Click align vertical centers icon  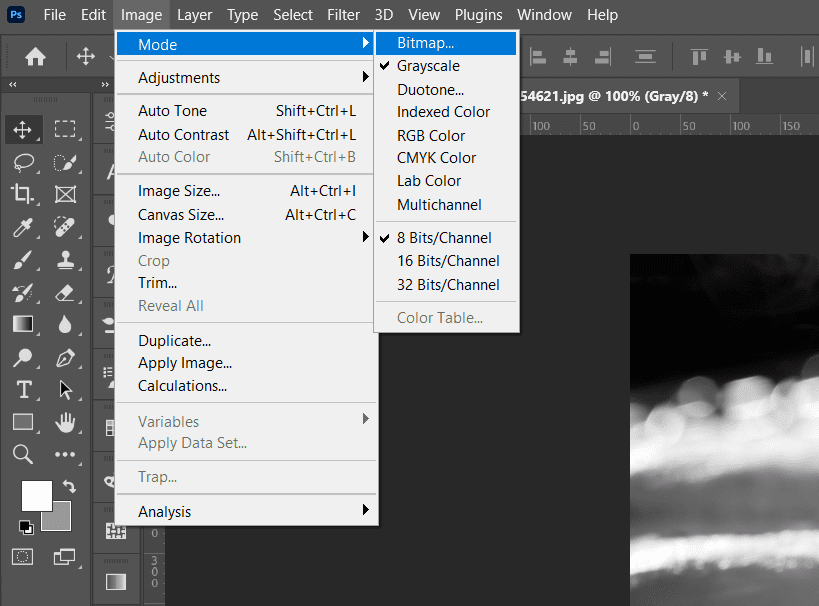(x=732, y=56)
